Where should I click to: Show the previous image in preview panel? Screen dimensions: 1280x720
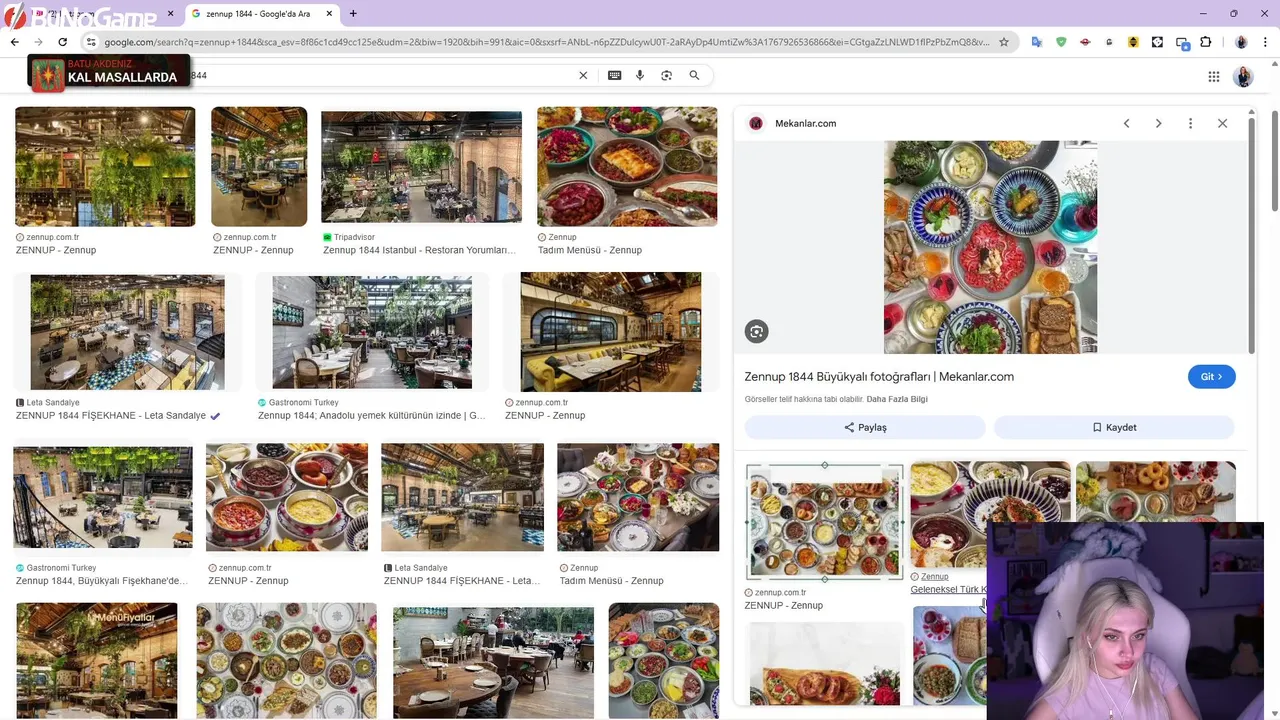coord(1126,123)
